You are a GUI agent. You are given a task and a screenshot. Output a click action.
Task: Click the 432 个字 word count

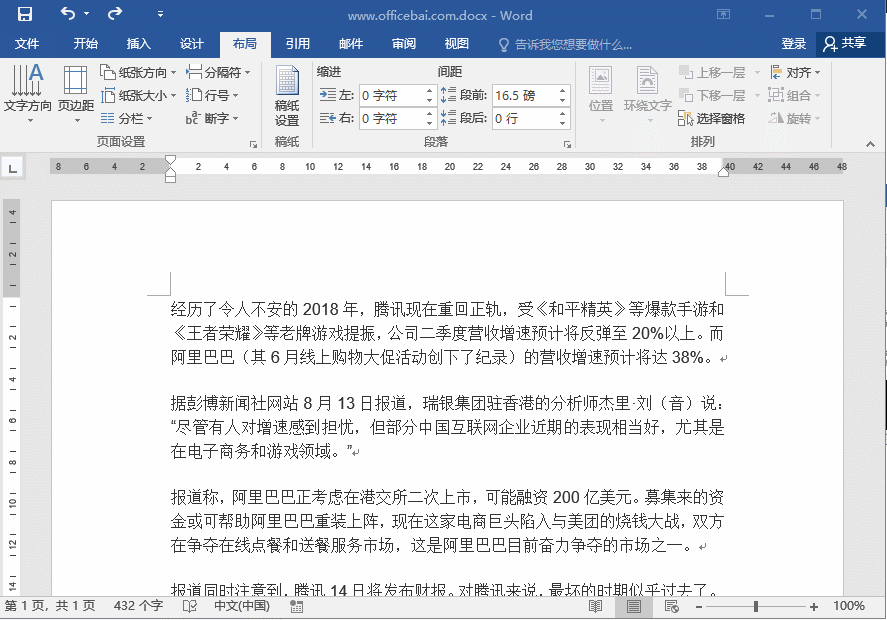pyautogui.click(x=139, y=606)
